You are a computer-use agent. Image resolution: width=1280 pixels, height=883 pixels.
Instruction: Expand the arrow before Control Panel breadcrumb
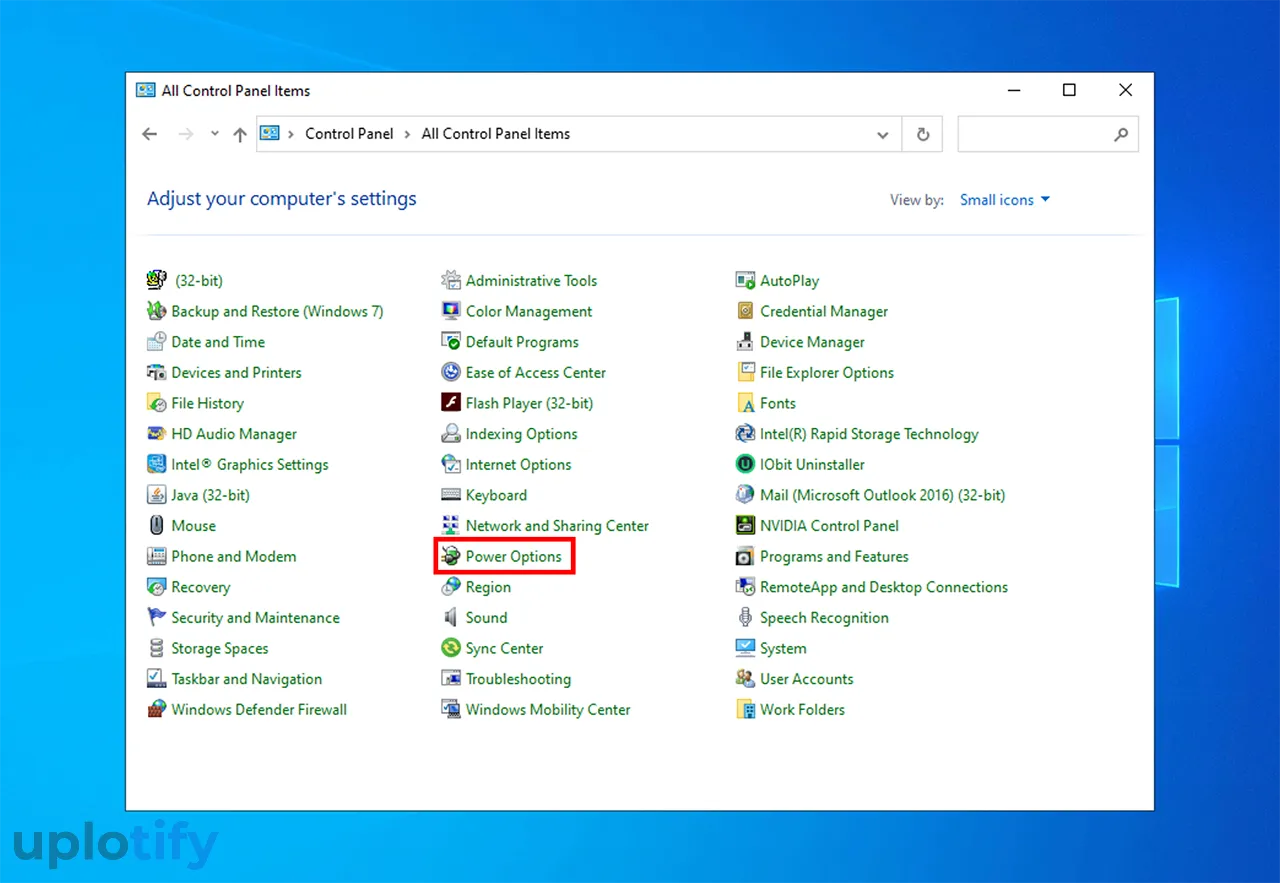point(291,134)
